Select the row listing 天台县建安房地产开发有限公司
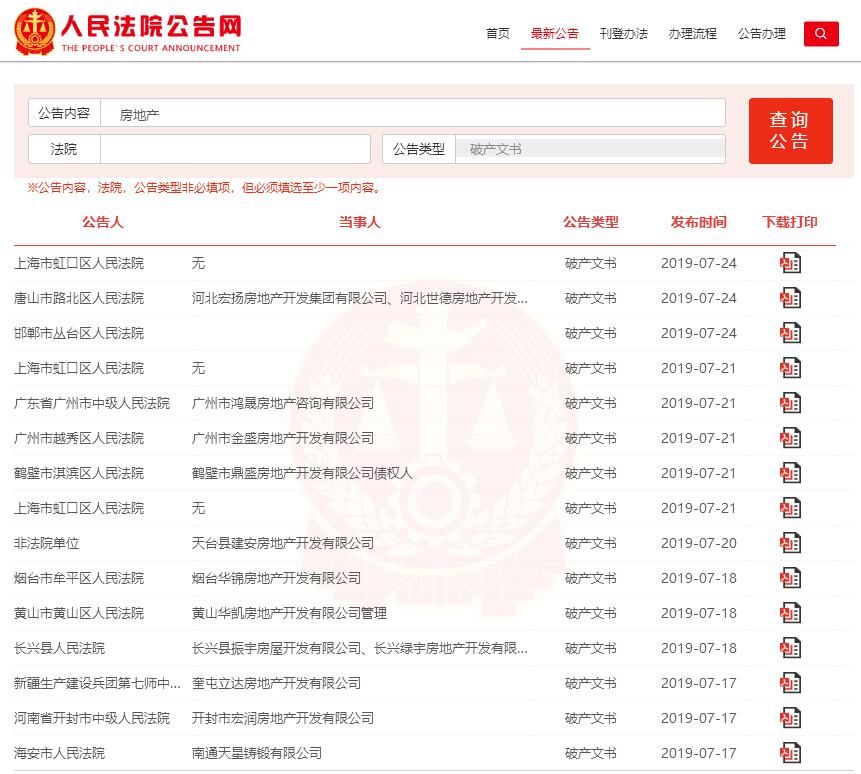The image size is (861, 774). [285, 543]
